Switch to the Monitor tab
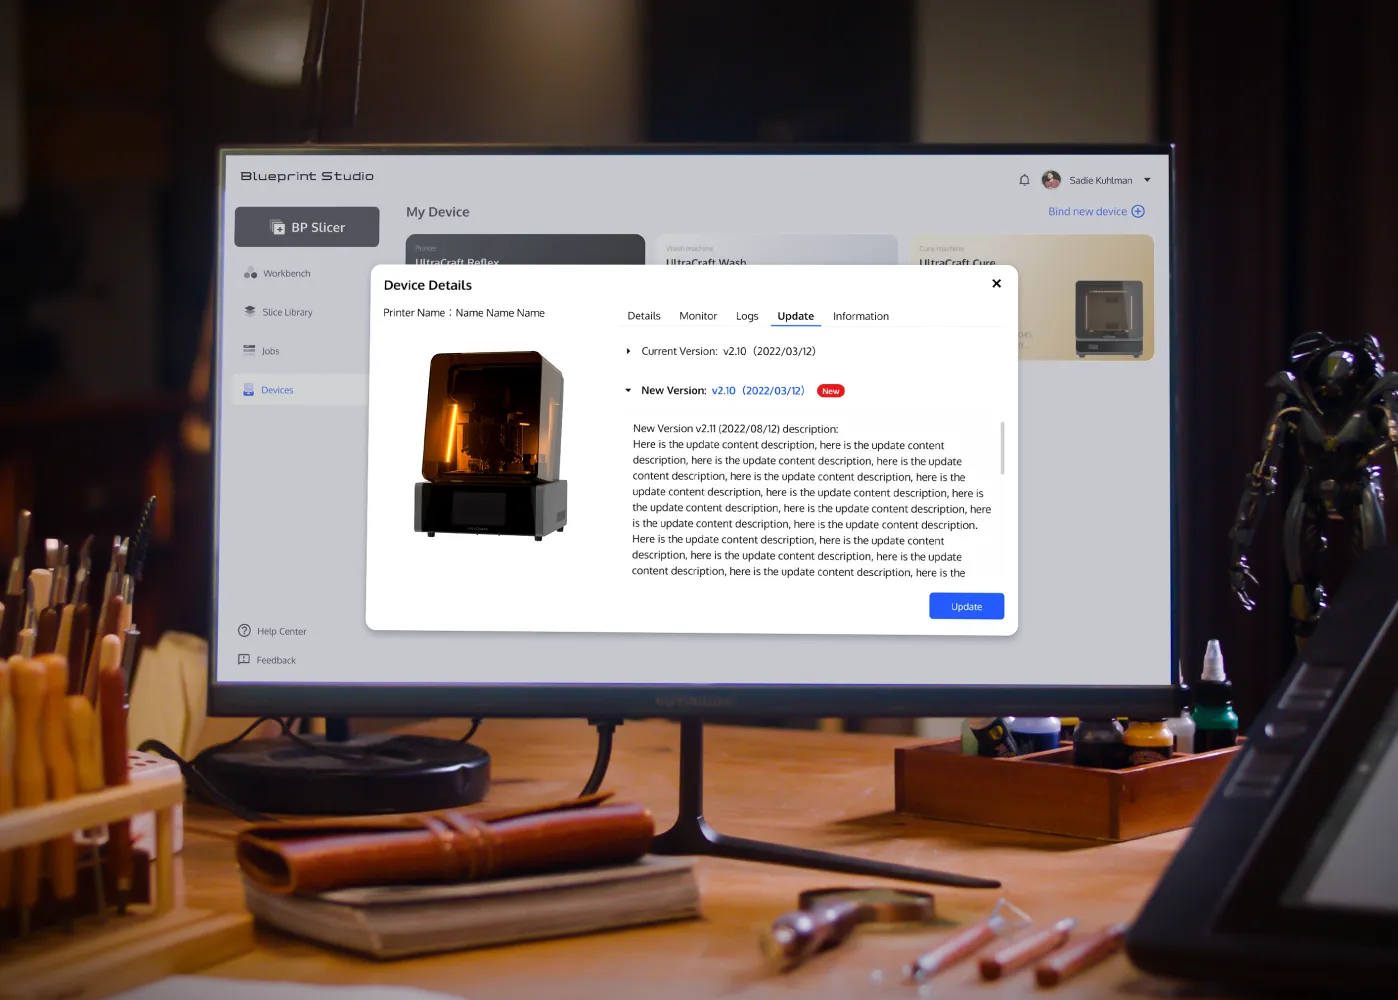Image resolution: width=1398 pixels, height=1000 pixels. pyautogui.click(x=698, y=316)
